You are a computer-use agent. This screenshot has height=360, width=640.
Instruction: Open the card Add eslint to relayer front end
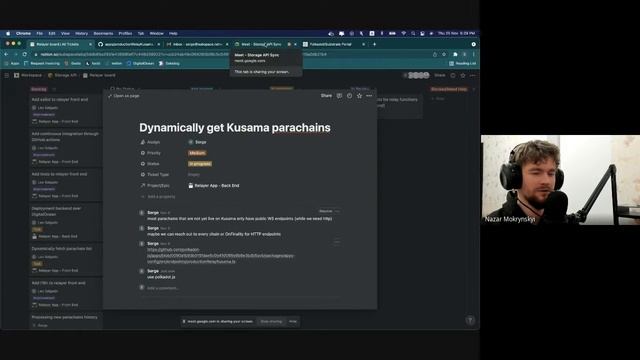(x=65, y=110)
